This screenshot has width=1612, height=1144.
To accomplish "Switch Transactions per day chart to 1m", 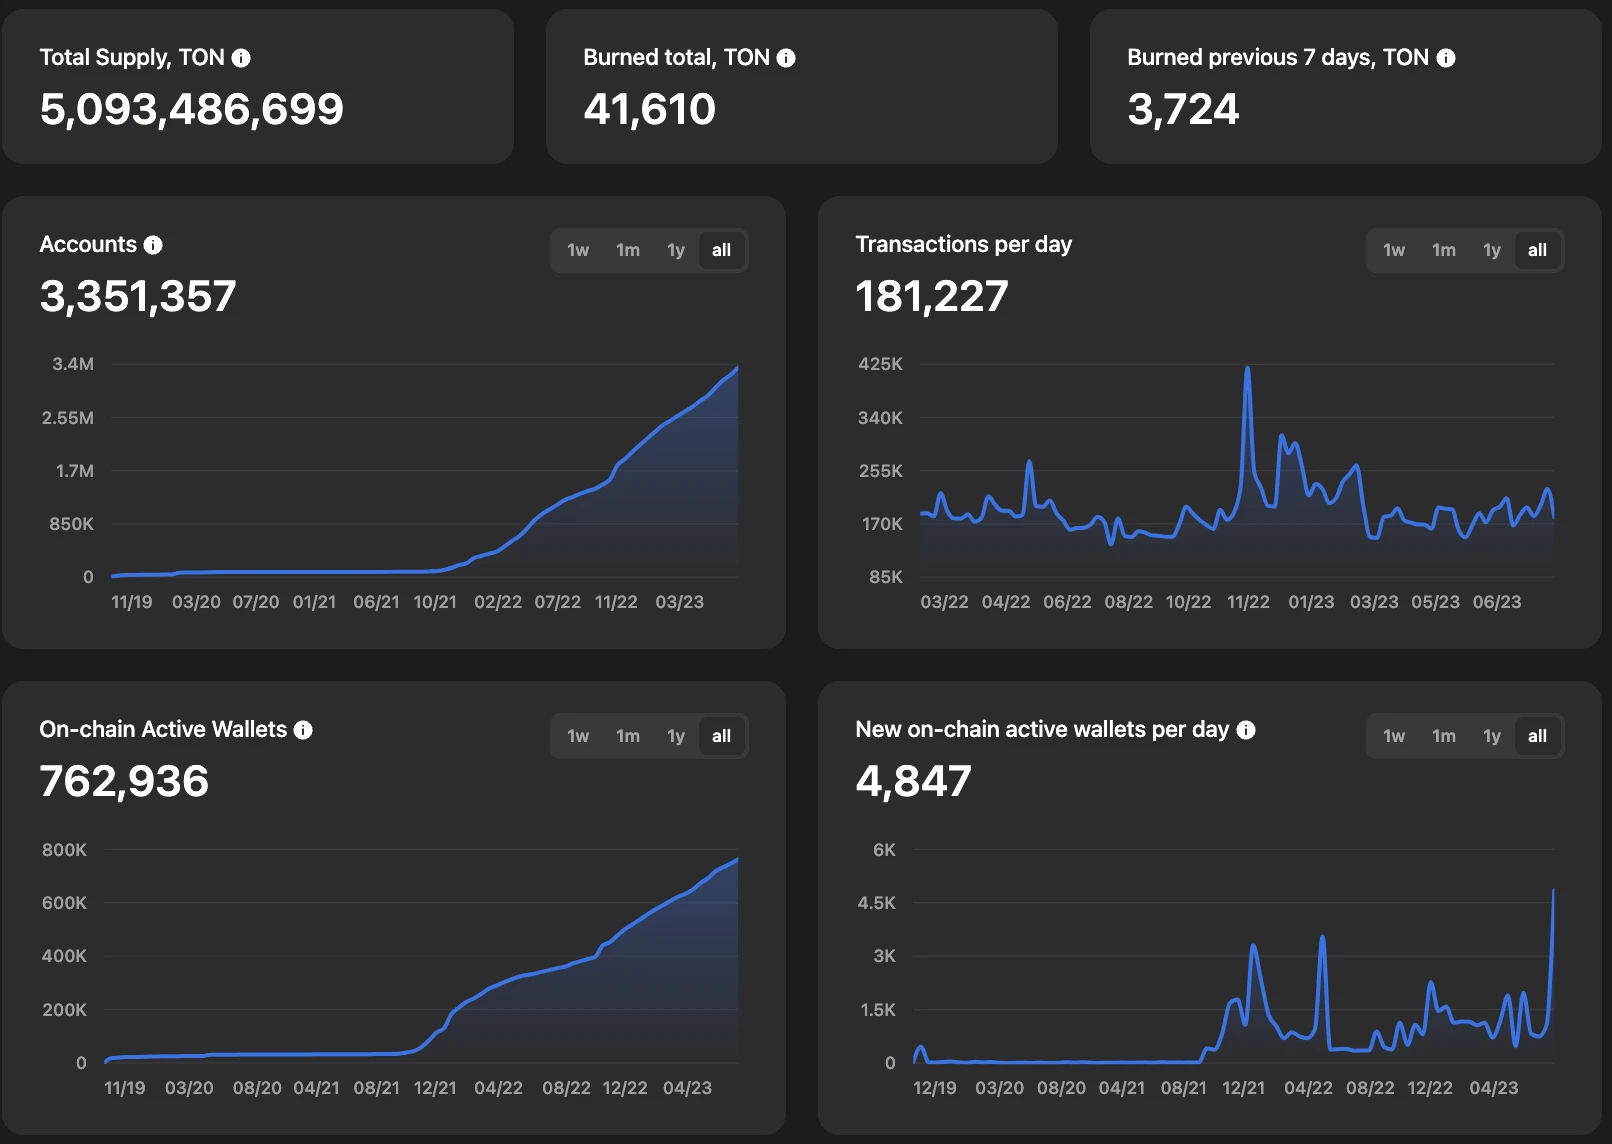I will 1444,250.
